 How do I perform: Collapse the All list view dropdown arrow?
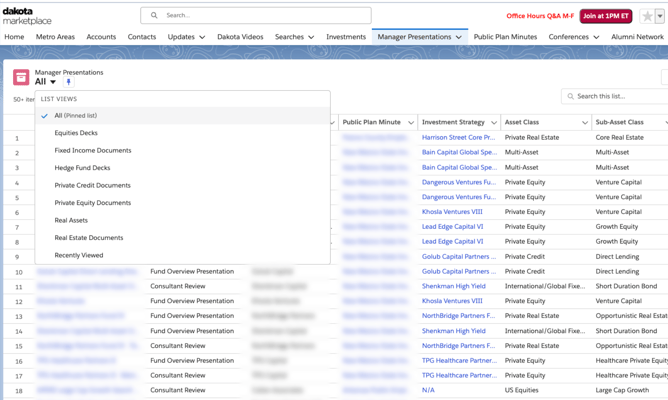click(x=53, y=82)
